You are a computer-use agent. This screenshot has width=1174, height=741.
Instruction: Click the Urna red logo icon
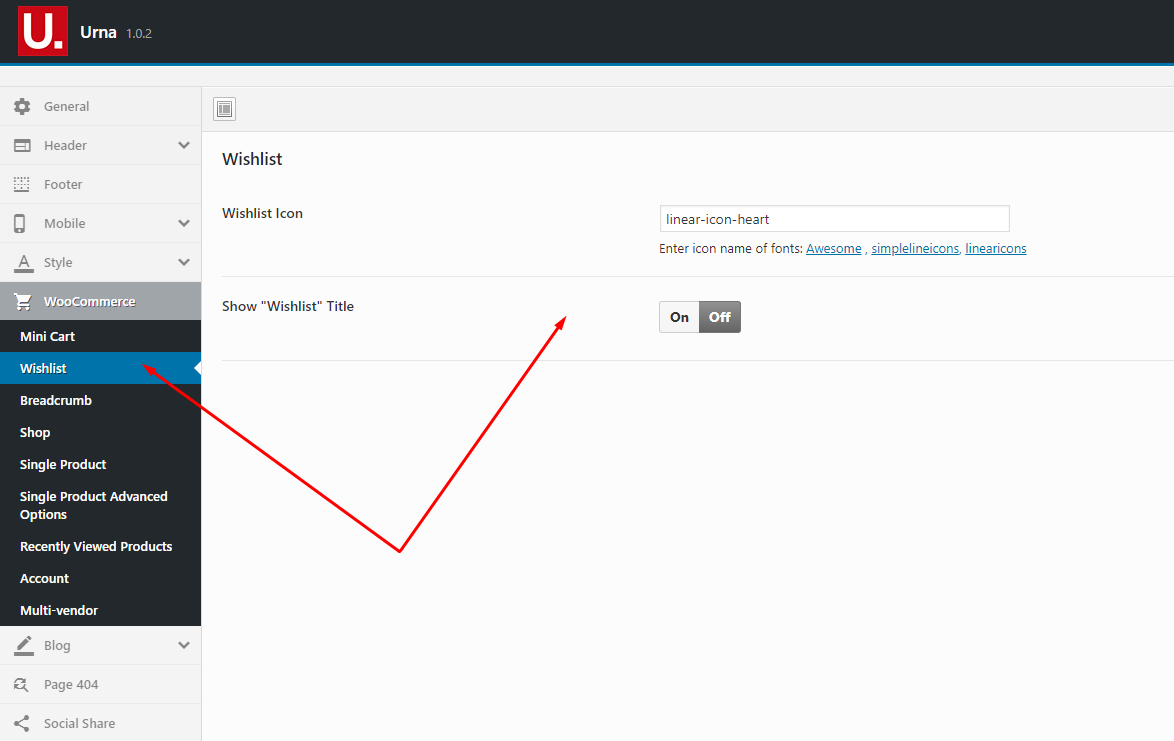coord(43,31)
